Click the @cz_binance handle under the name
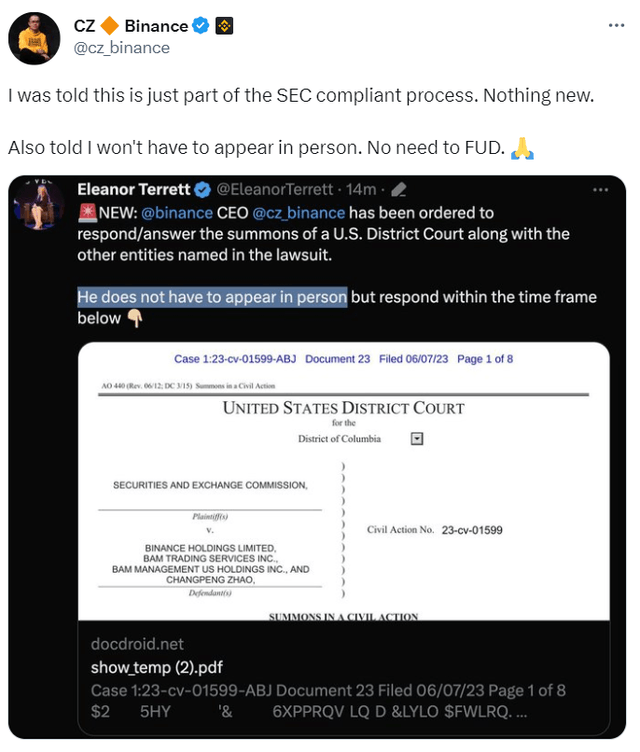The image size is (640, 752). pyautogui.click(x=120, y=47)
